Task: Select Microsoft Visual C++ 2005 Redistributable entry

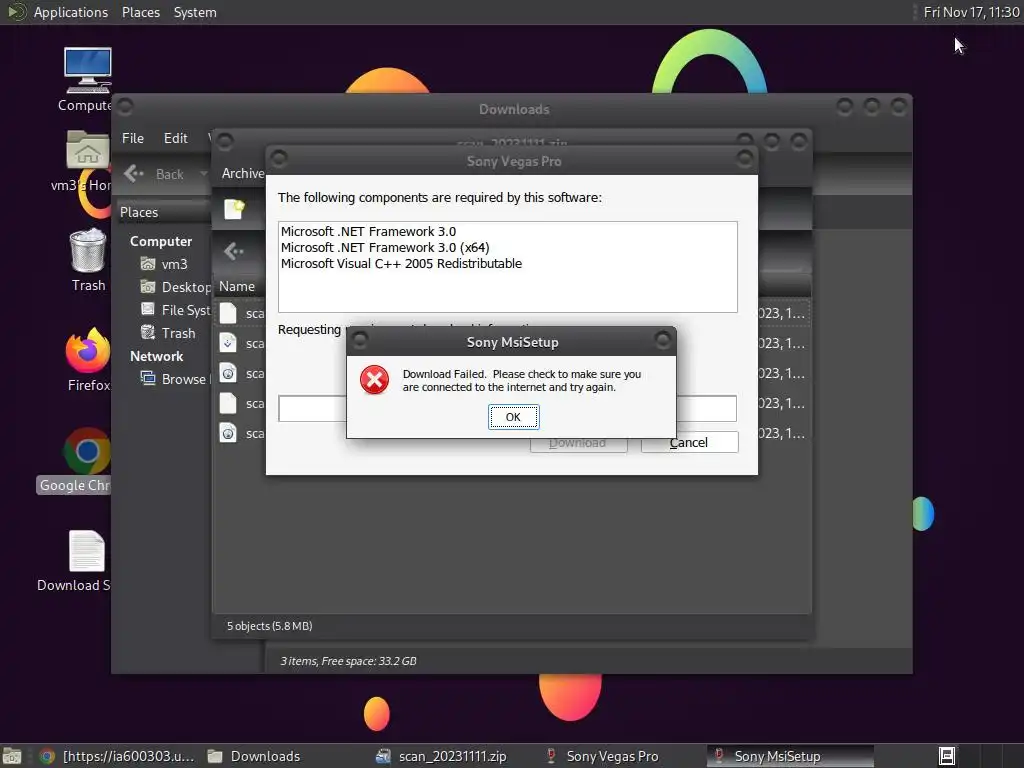Action: 401,264
